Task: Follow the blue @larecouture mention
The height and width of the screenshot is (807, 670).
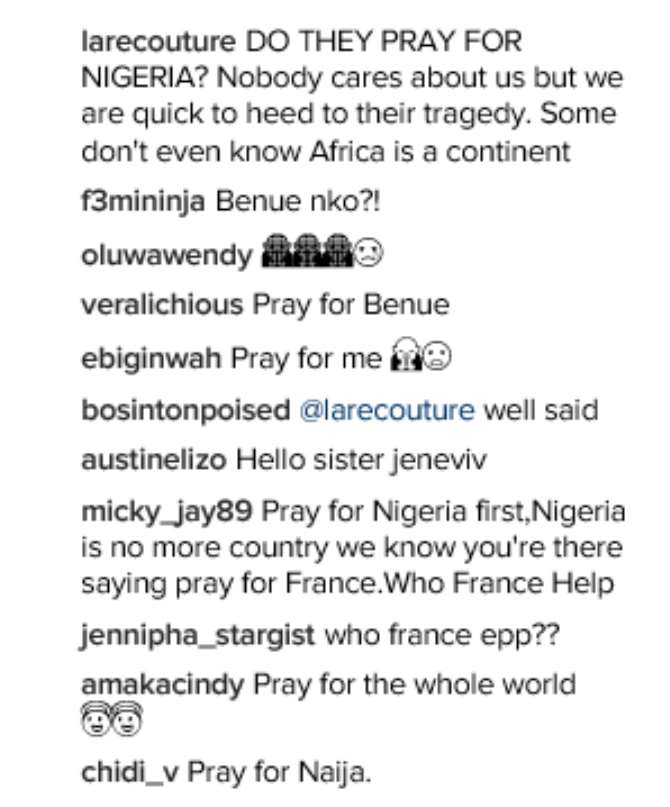Action: coord(386,411)
